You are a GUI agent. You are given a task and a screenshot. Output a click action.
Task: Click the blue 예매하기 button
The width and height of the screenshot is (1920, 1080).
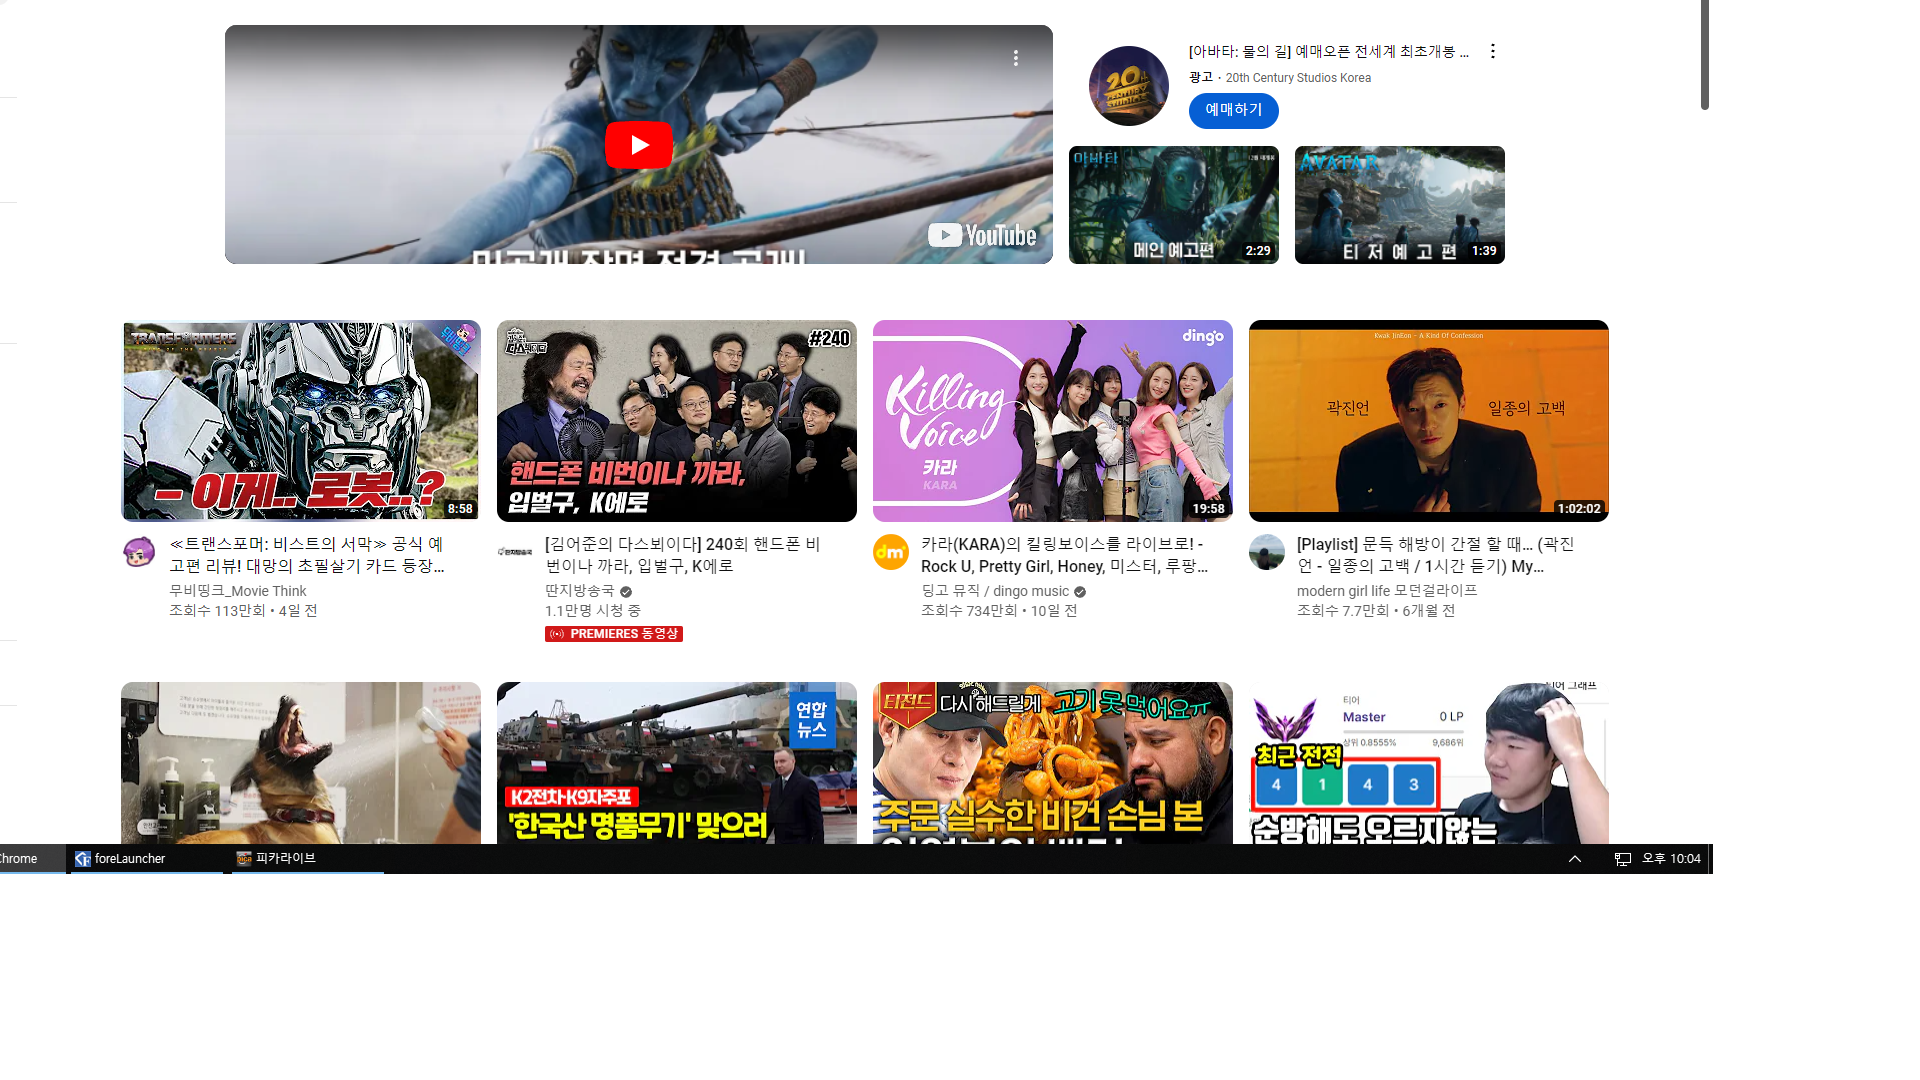coord(1233,110)
